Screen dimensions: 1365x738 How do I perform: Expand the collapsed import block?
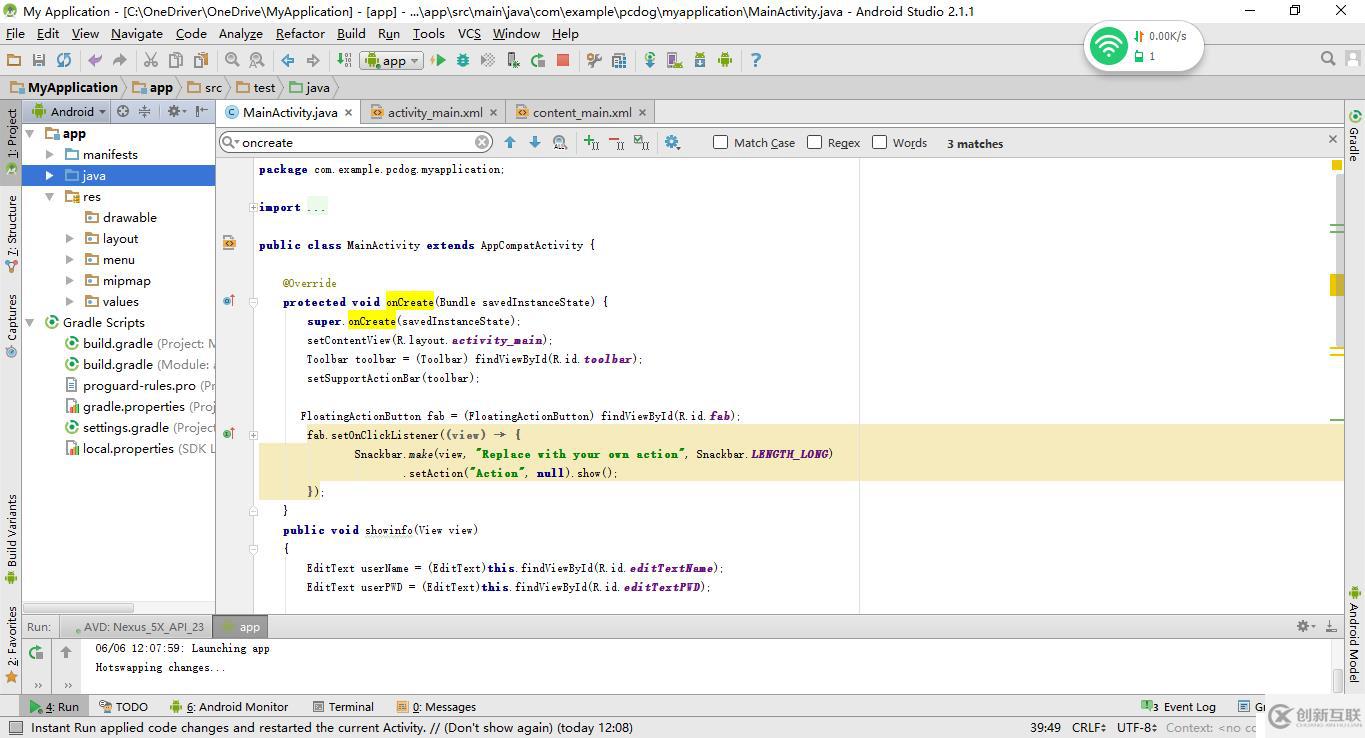coord(253,207)
